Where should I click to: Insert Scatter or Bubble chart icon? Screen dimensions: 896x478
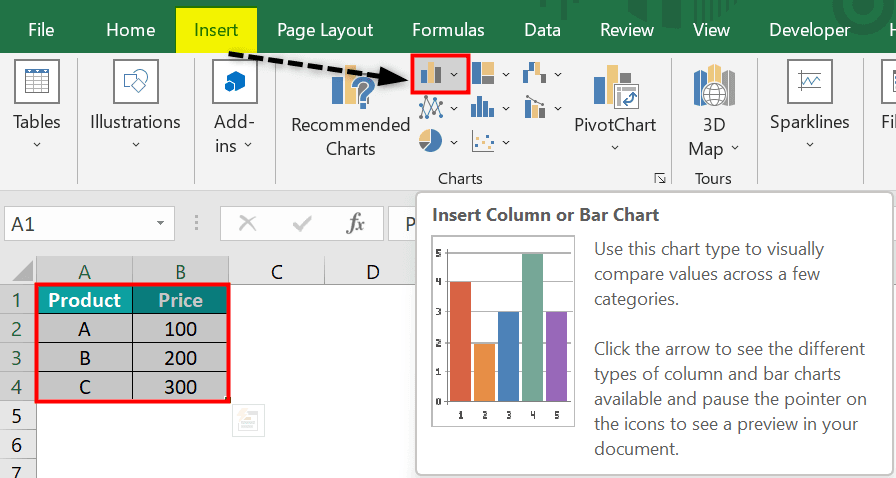[x=483, y=141]
